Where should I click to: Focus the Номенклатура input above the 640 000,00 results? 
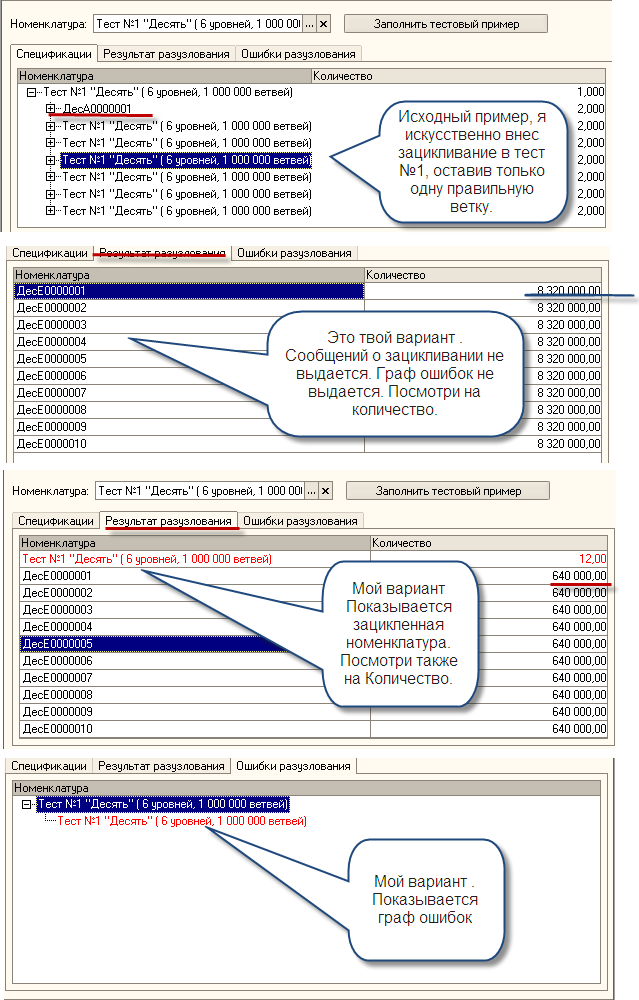pos(200,491)
